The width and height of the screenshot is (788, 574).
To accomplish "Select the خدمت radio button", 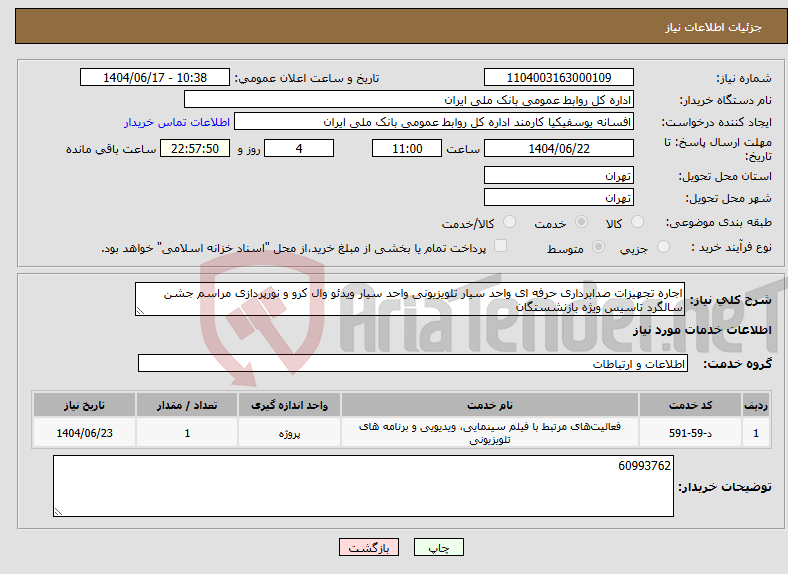I will [x=581, y=222].
